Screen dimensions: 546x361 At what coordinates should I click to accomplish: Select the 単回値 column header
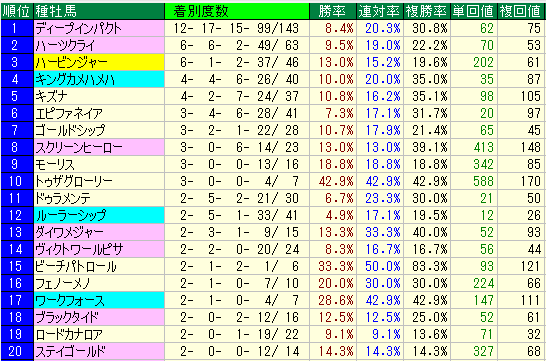pos(474,11)
